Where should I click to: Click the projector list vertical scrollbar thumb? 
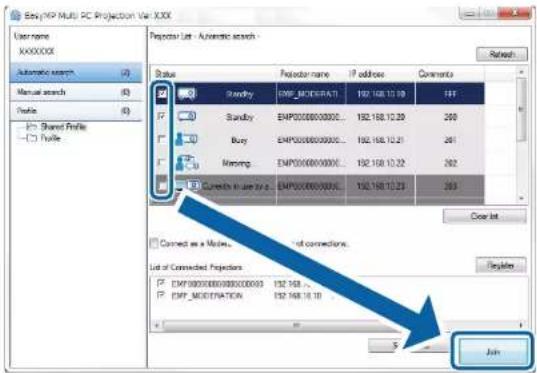point(522,110)
